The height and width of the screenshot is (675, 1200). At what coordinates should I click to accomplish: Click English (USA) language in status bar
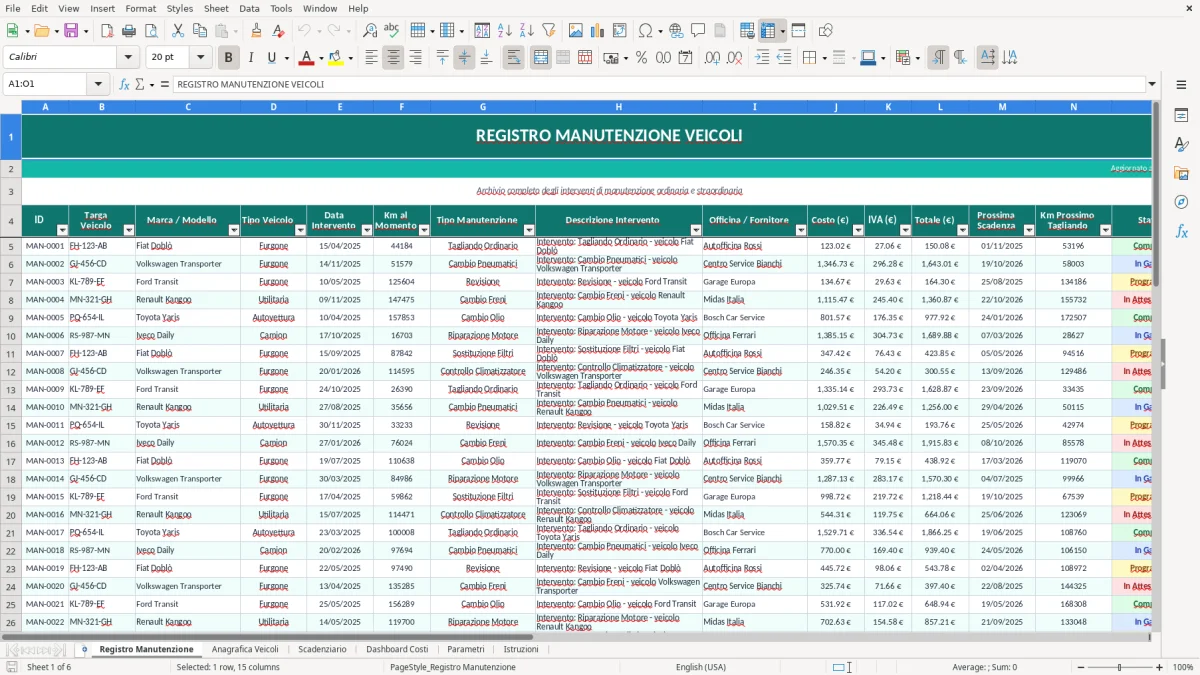(701, 667)
